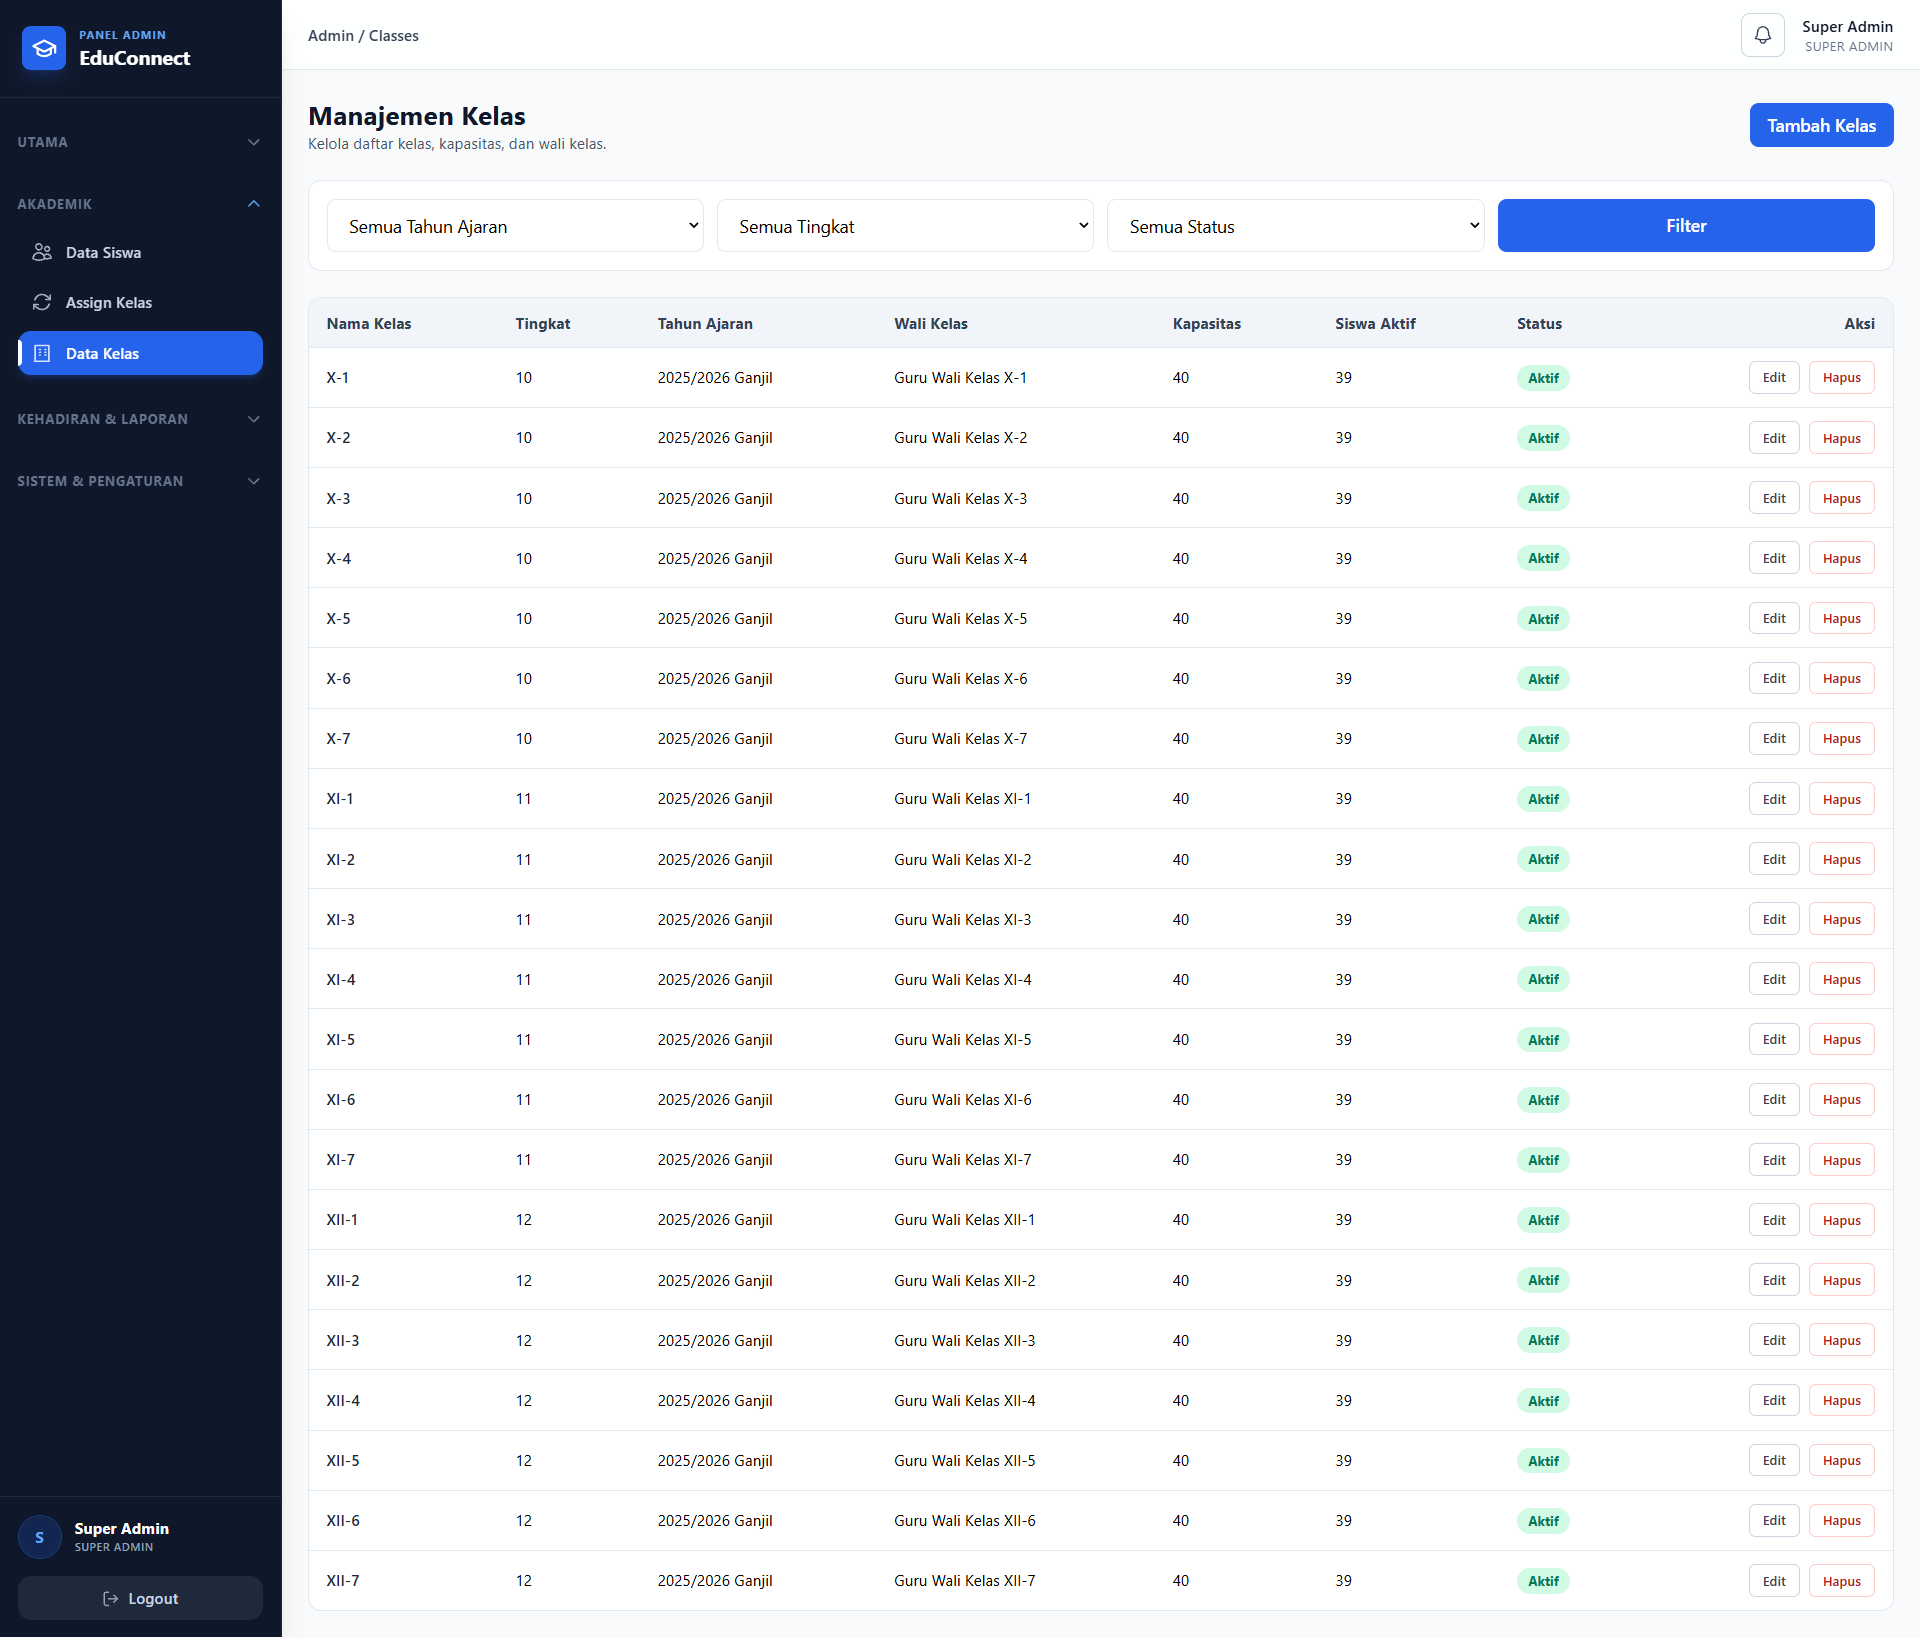Click the Data Siswa people icon
Viewport: 1920px width, 1638px height.
tap(42, 252)
